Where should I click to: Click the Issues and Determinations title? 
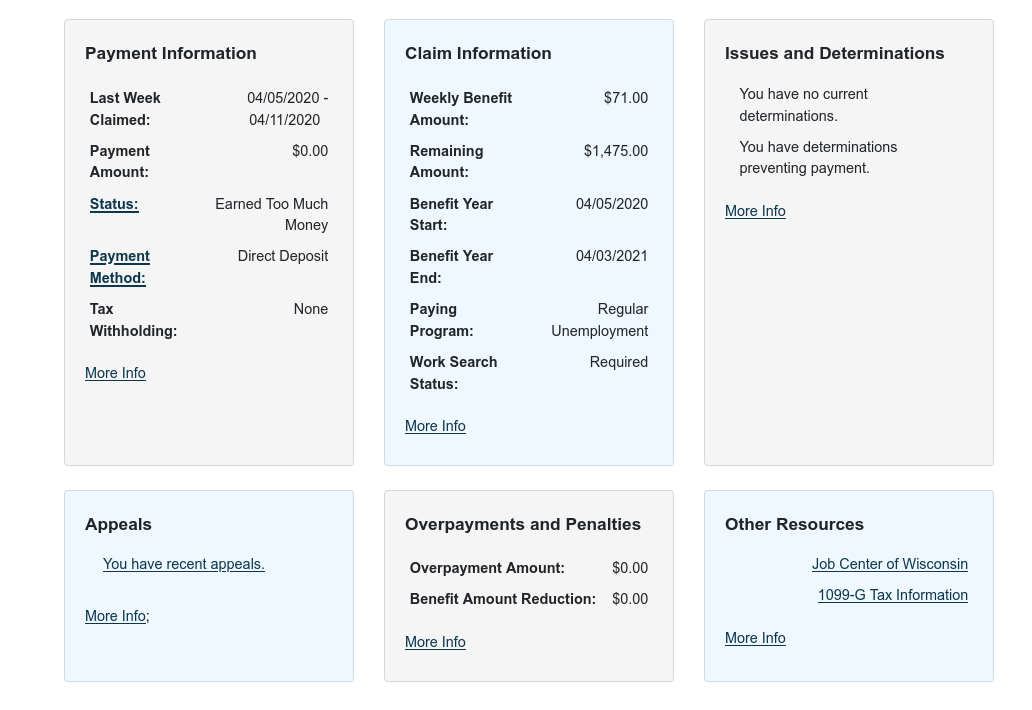pyautogui.click(x=834, y=53)
